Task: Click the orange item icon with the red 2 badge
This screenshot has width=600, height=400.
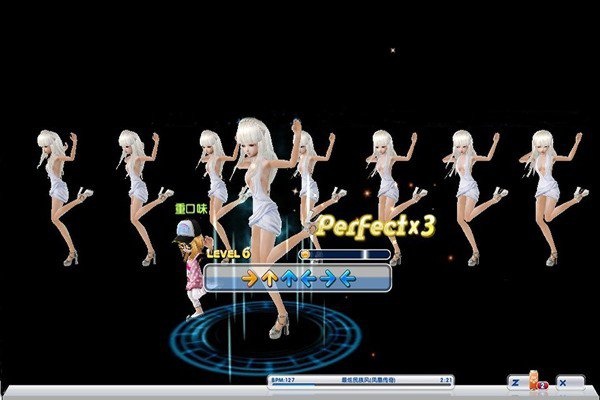Action: tap(537, 381)
